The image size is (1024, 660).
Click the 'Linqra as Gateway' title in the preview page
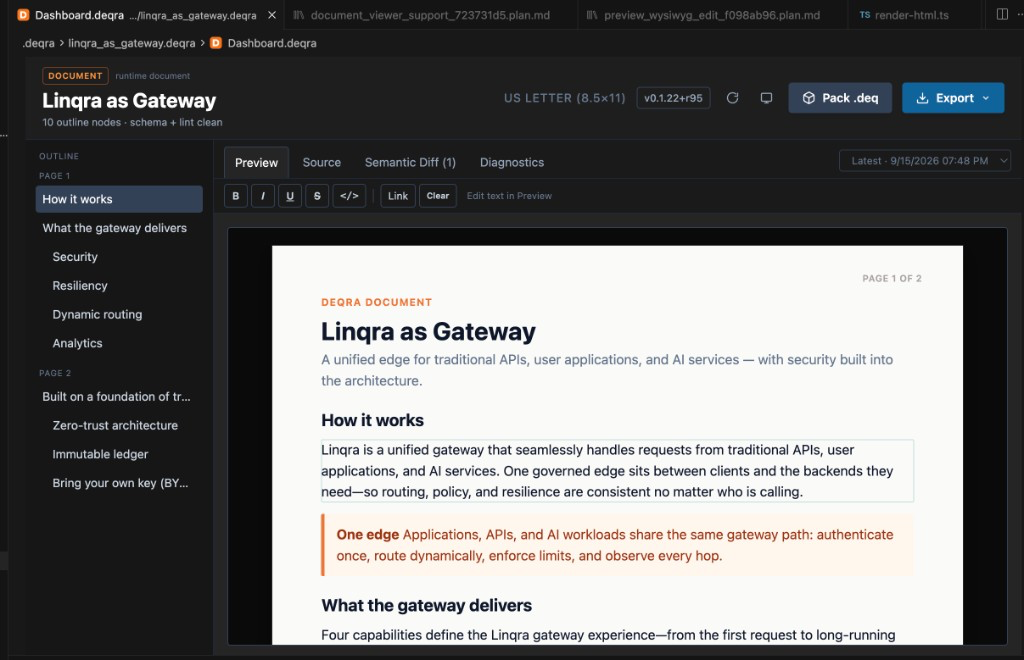(428, 332)
